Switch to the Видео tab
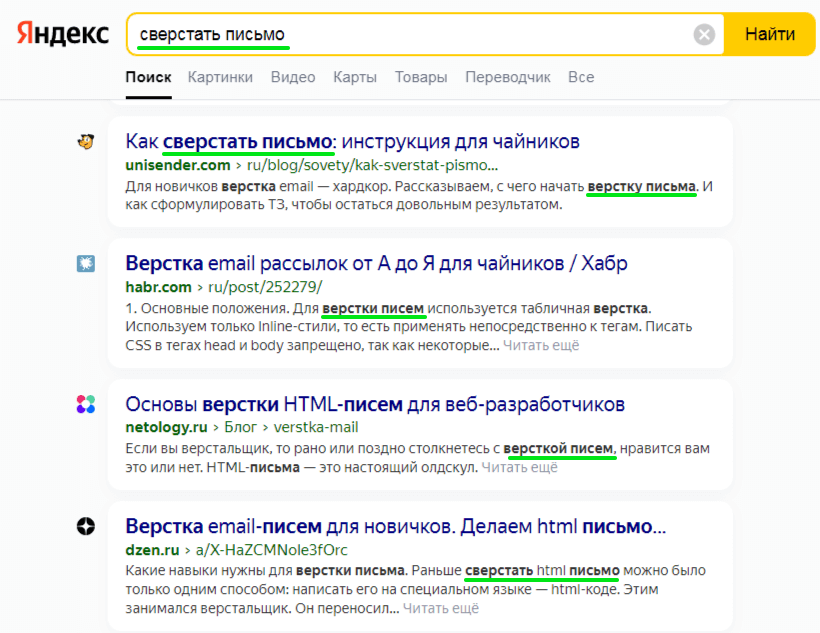The height and width of the screenshot is (633, 820). pos(293,77)
